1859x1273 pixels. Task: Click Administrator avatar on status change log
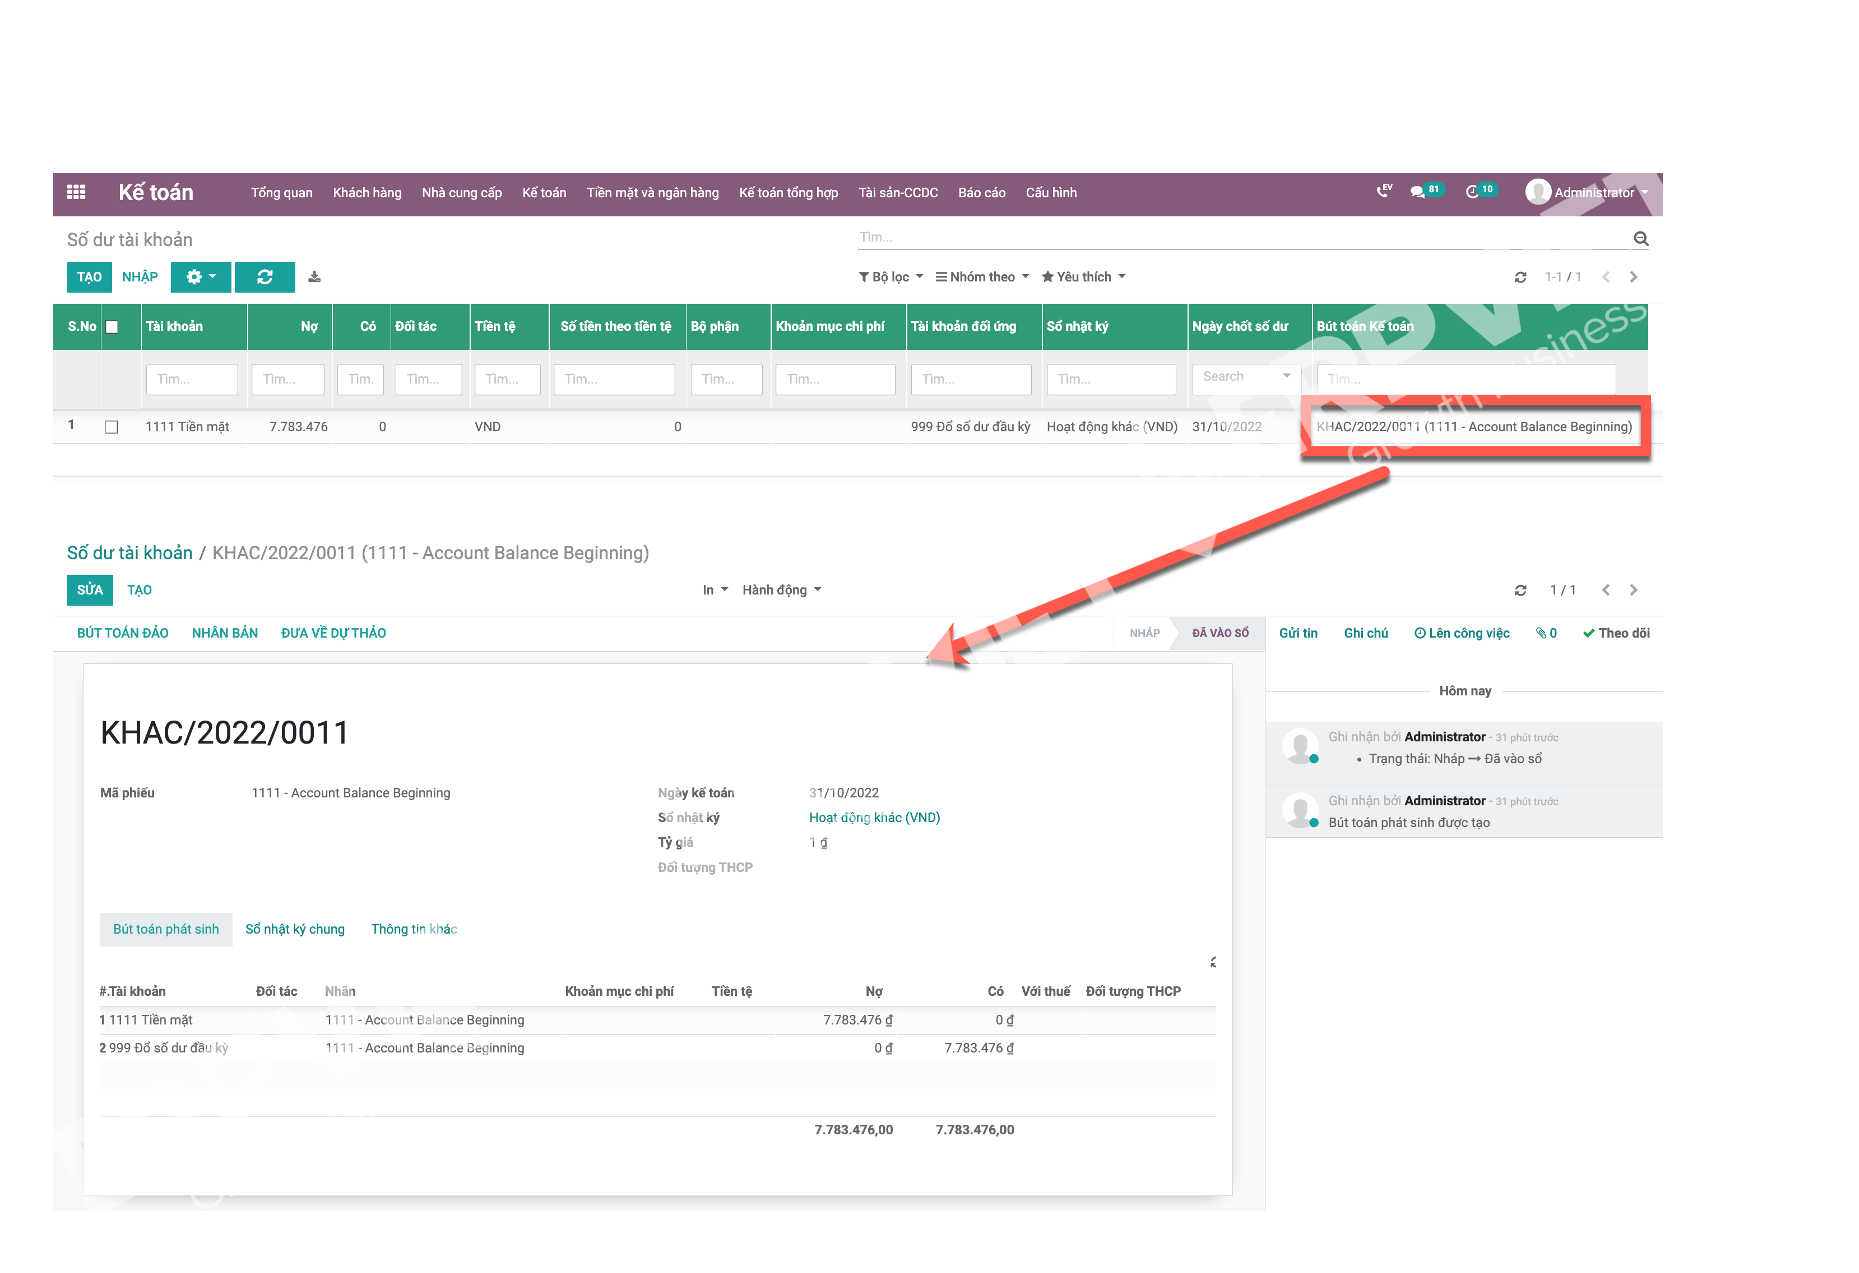(x=1300, y=745)
